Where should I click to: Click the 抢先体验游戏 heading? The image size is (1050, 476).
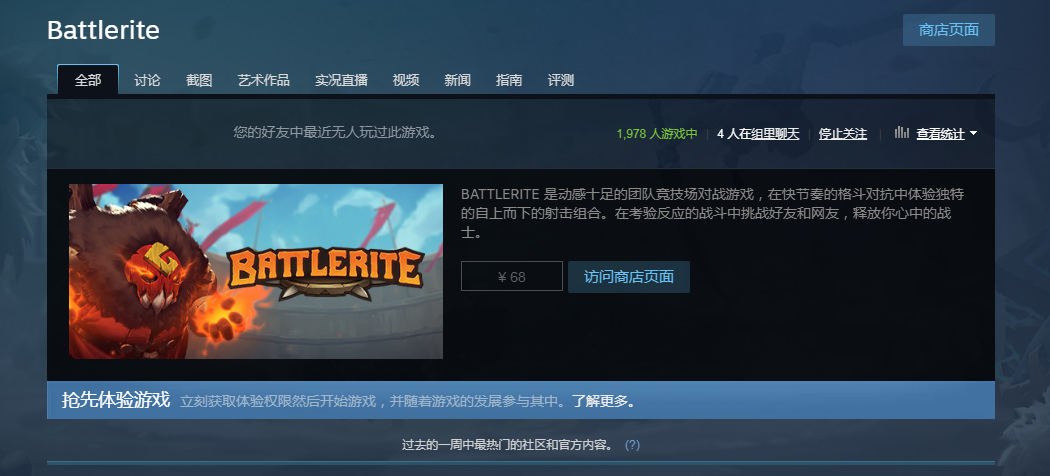pyautogui.click(x=116, y=400)
